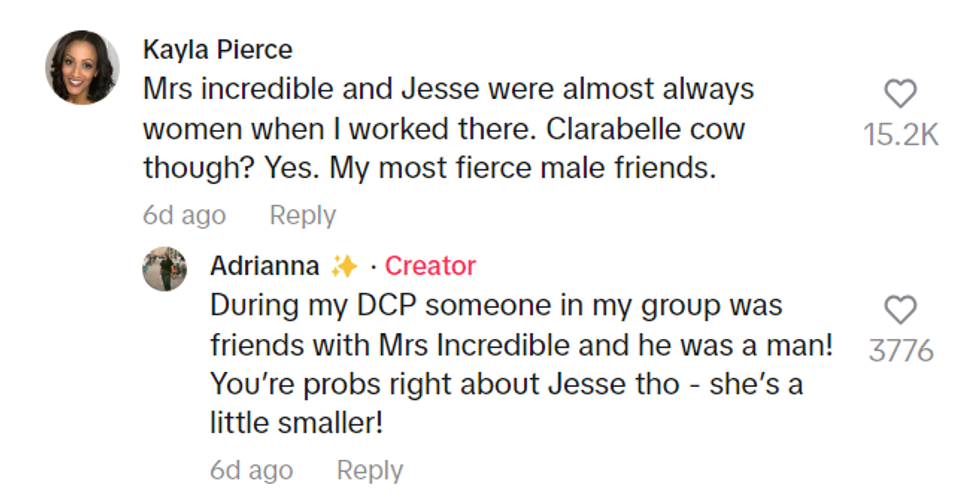Click the 6d ago timestamp under Kayla's comment
This screenshot has height=503, width=980.
pyautogui.click(x=184, y=215)
